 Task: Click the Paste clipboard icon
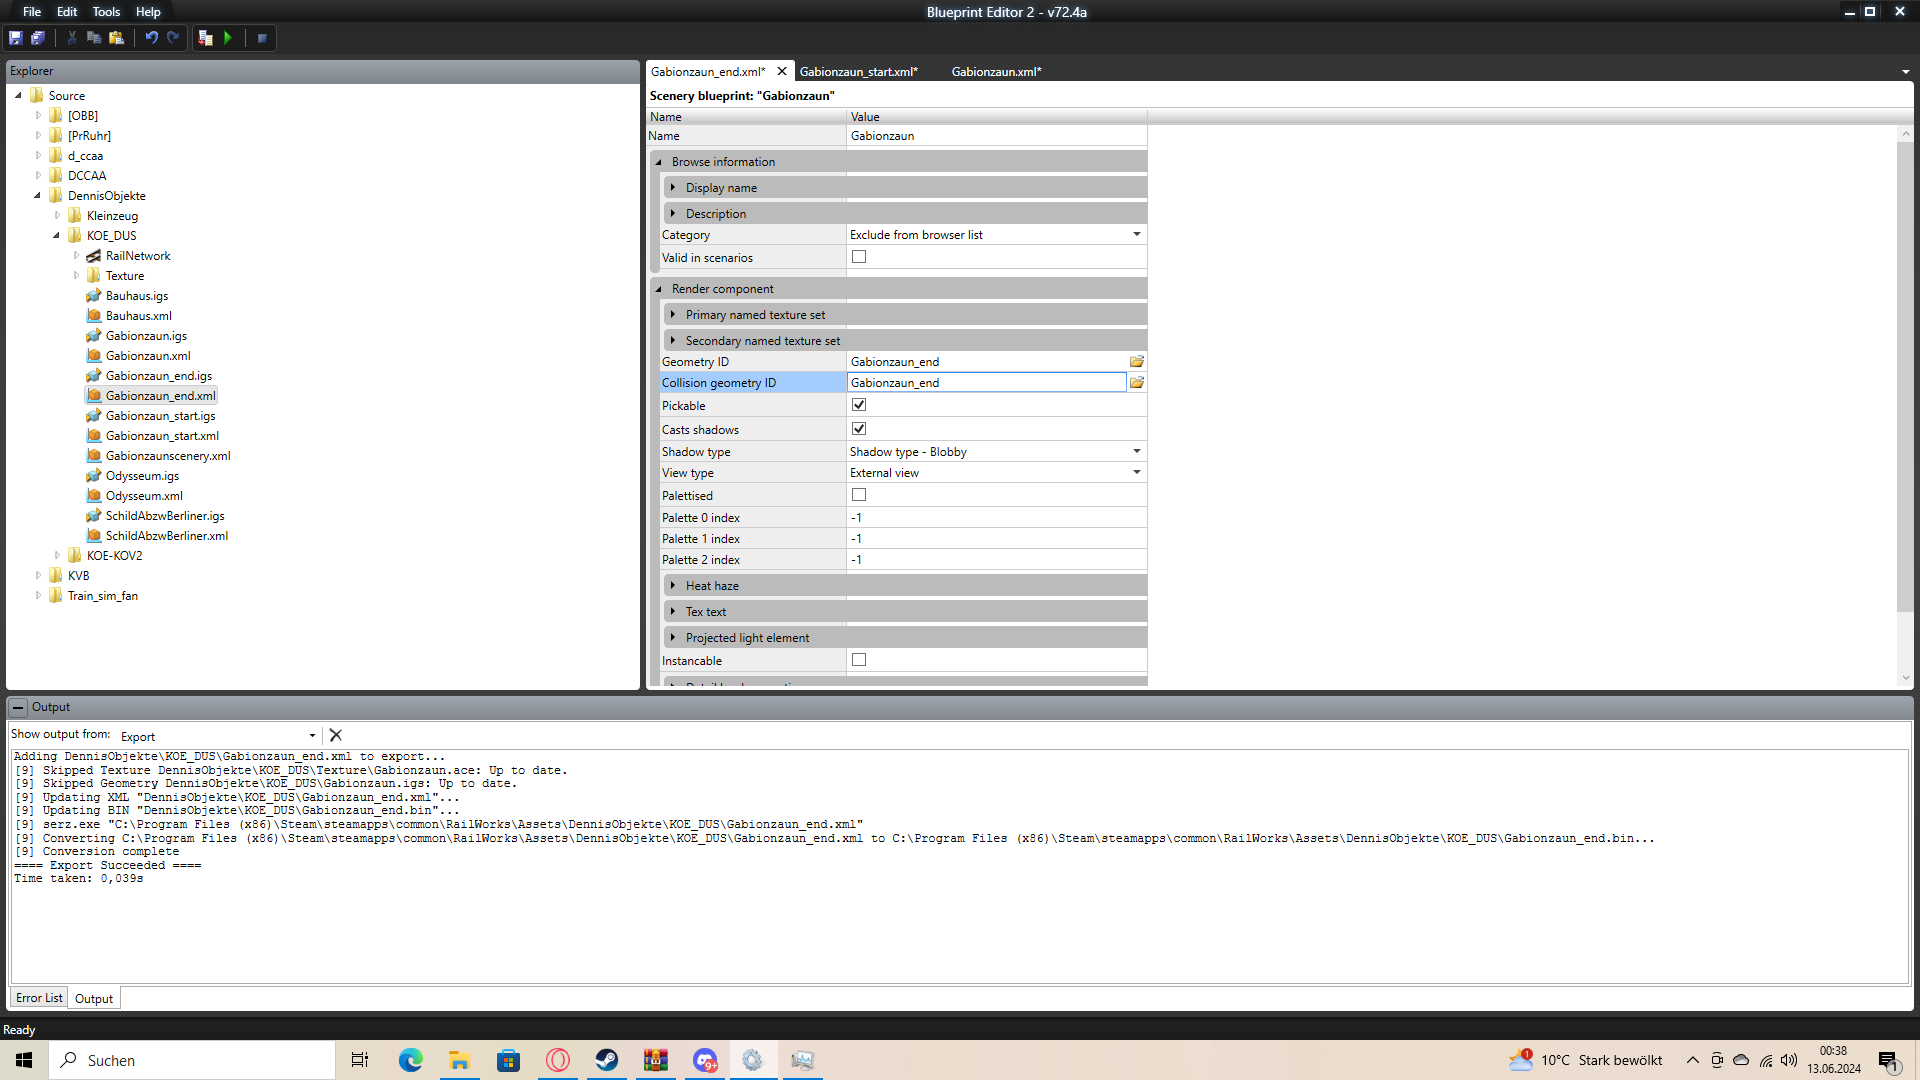(116, 38)
